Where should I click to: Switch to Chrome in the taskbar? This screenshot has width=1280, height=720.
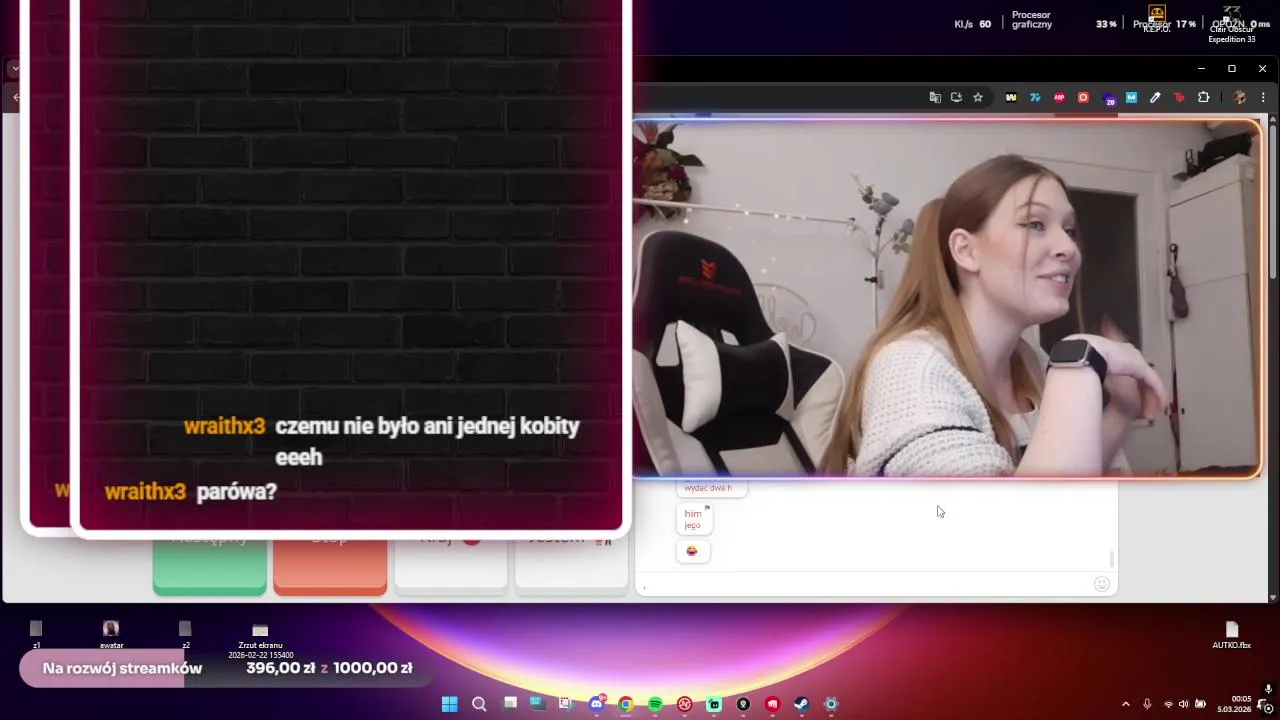[626, 704]
